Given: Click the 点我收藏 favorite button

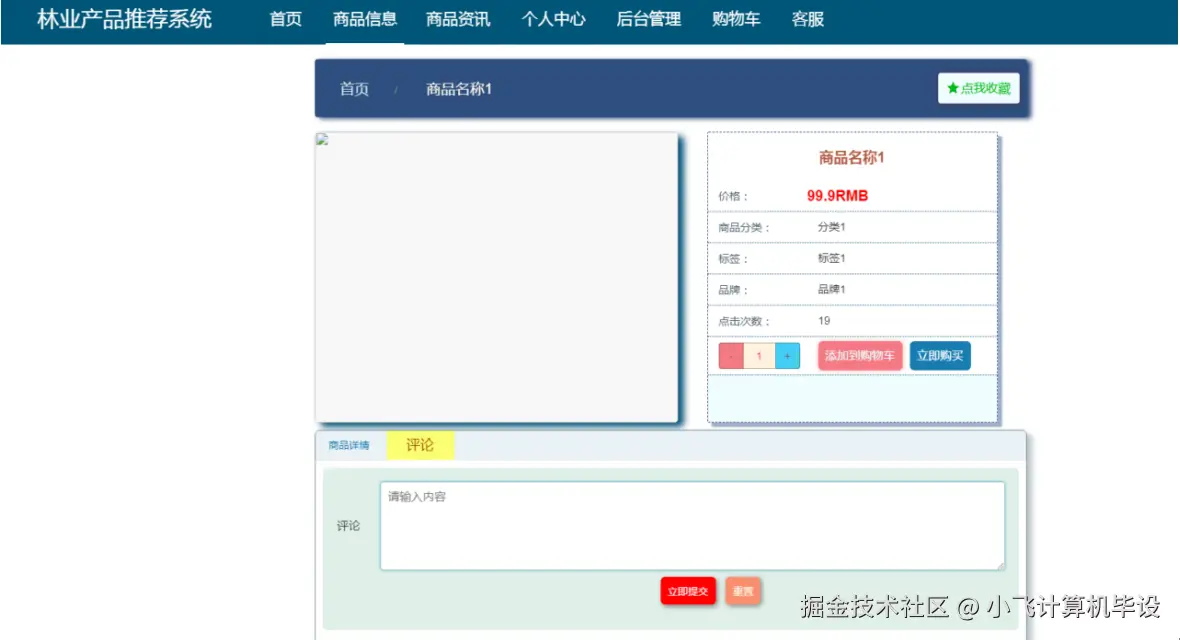Looking at the screenshot, I should 978,88.
